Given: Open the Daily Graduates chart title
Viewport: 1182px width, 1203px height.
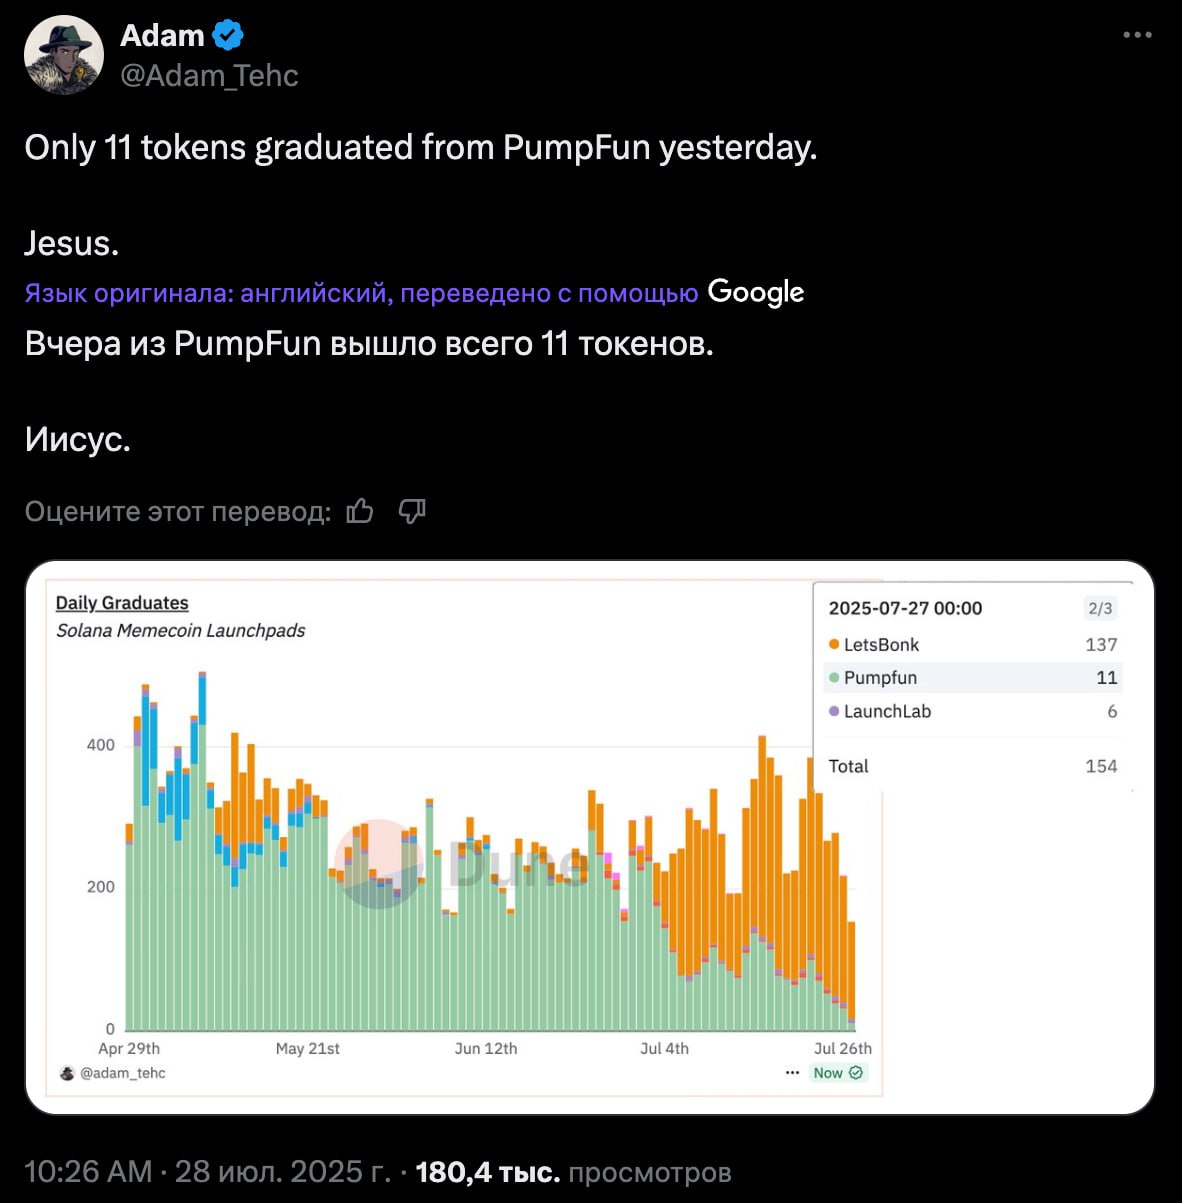Looking at the screenshot, I should tap(122, 603).
